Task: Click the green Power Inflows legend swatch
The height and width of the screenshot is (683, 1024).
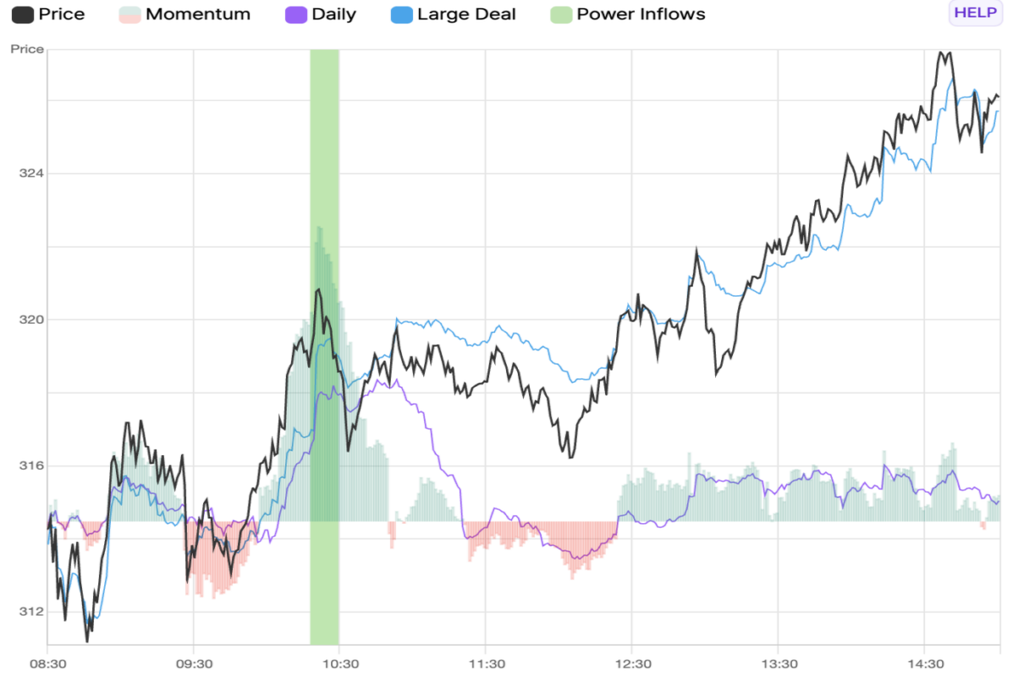Action: (561, 14)
